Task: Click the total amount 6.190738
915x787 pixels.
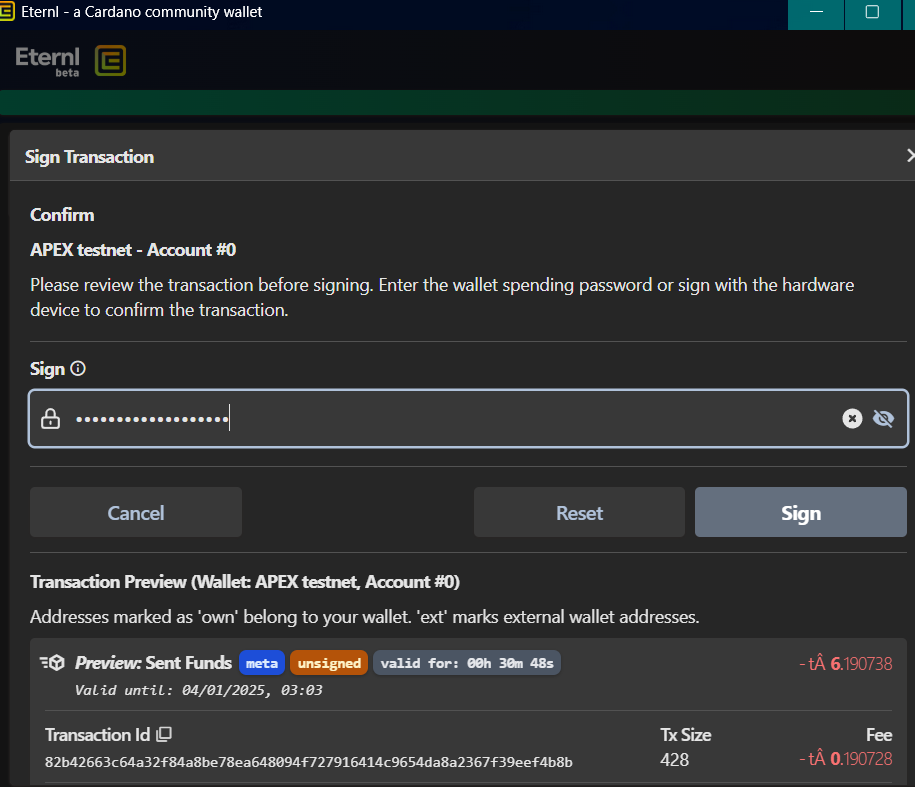Action: 846,663
